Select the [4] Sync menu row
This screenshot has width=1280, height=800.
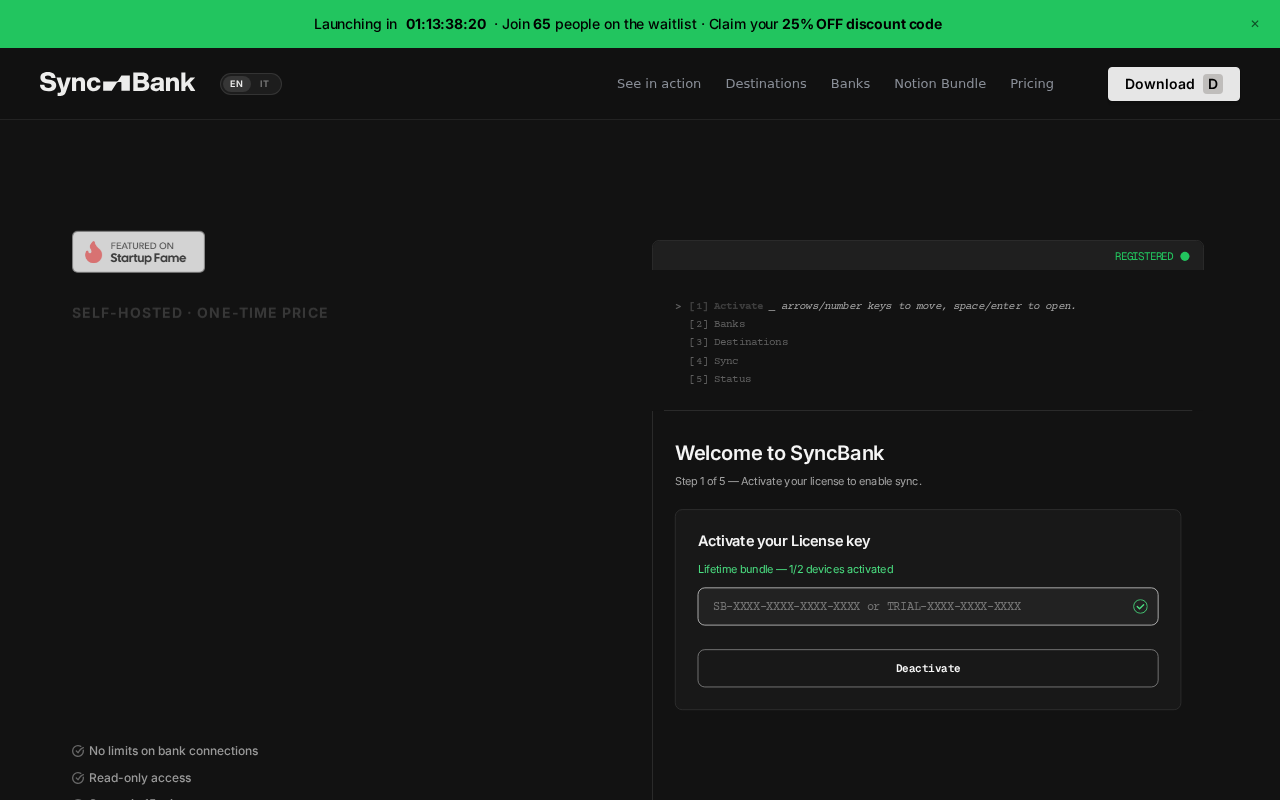point(714,361)
